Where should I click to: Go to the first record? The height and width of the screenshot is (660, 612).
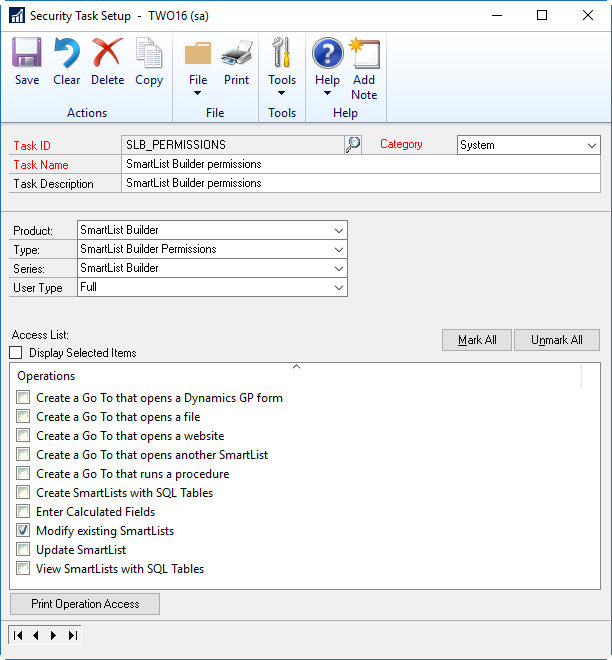pyautogui.click(x=18, y=635)
